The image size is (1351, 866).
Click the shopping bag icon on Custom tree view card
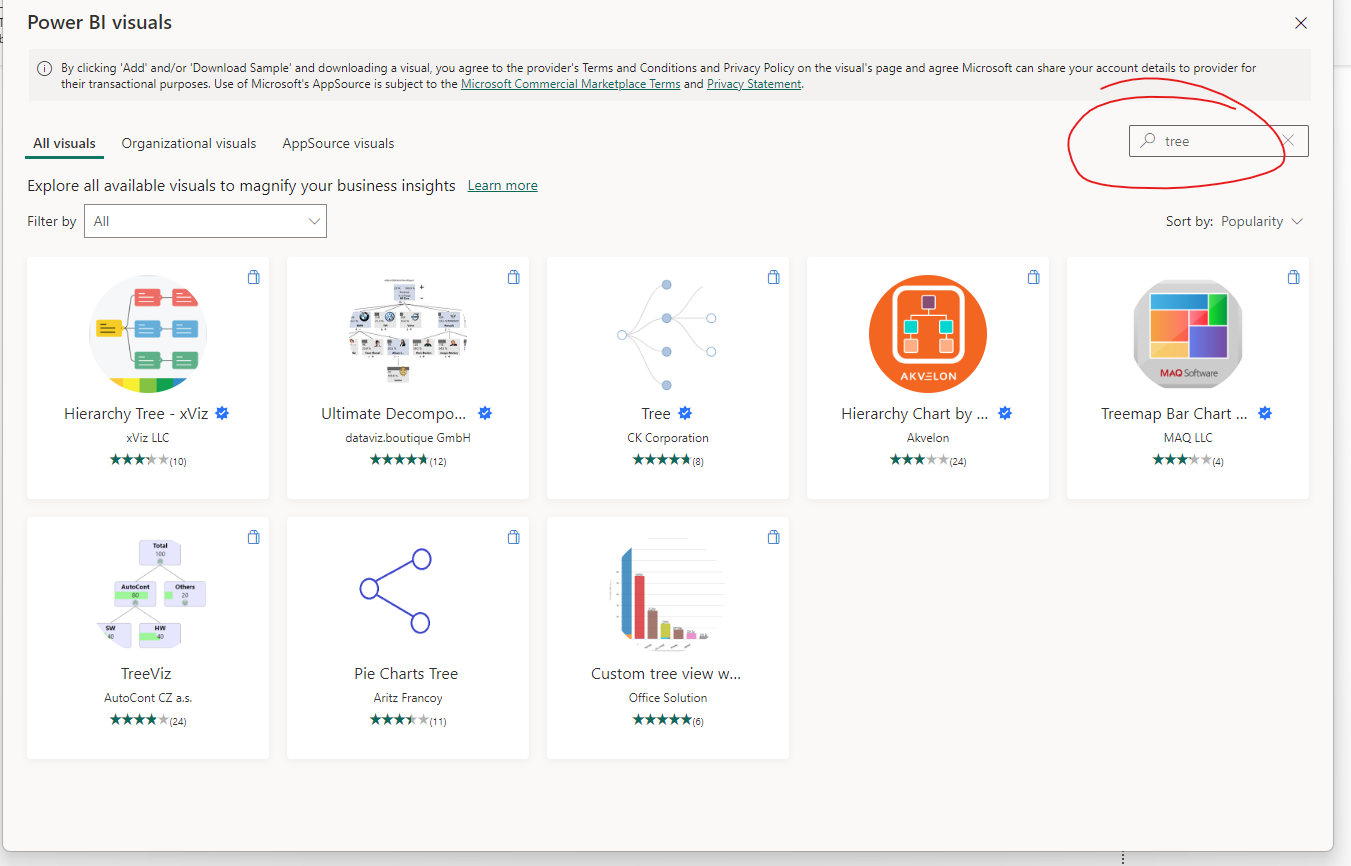coord(774,537)
